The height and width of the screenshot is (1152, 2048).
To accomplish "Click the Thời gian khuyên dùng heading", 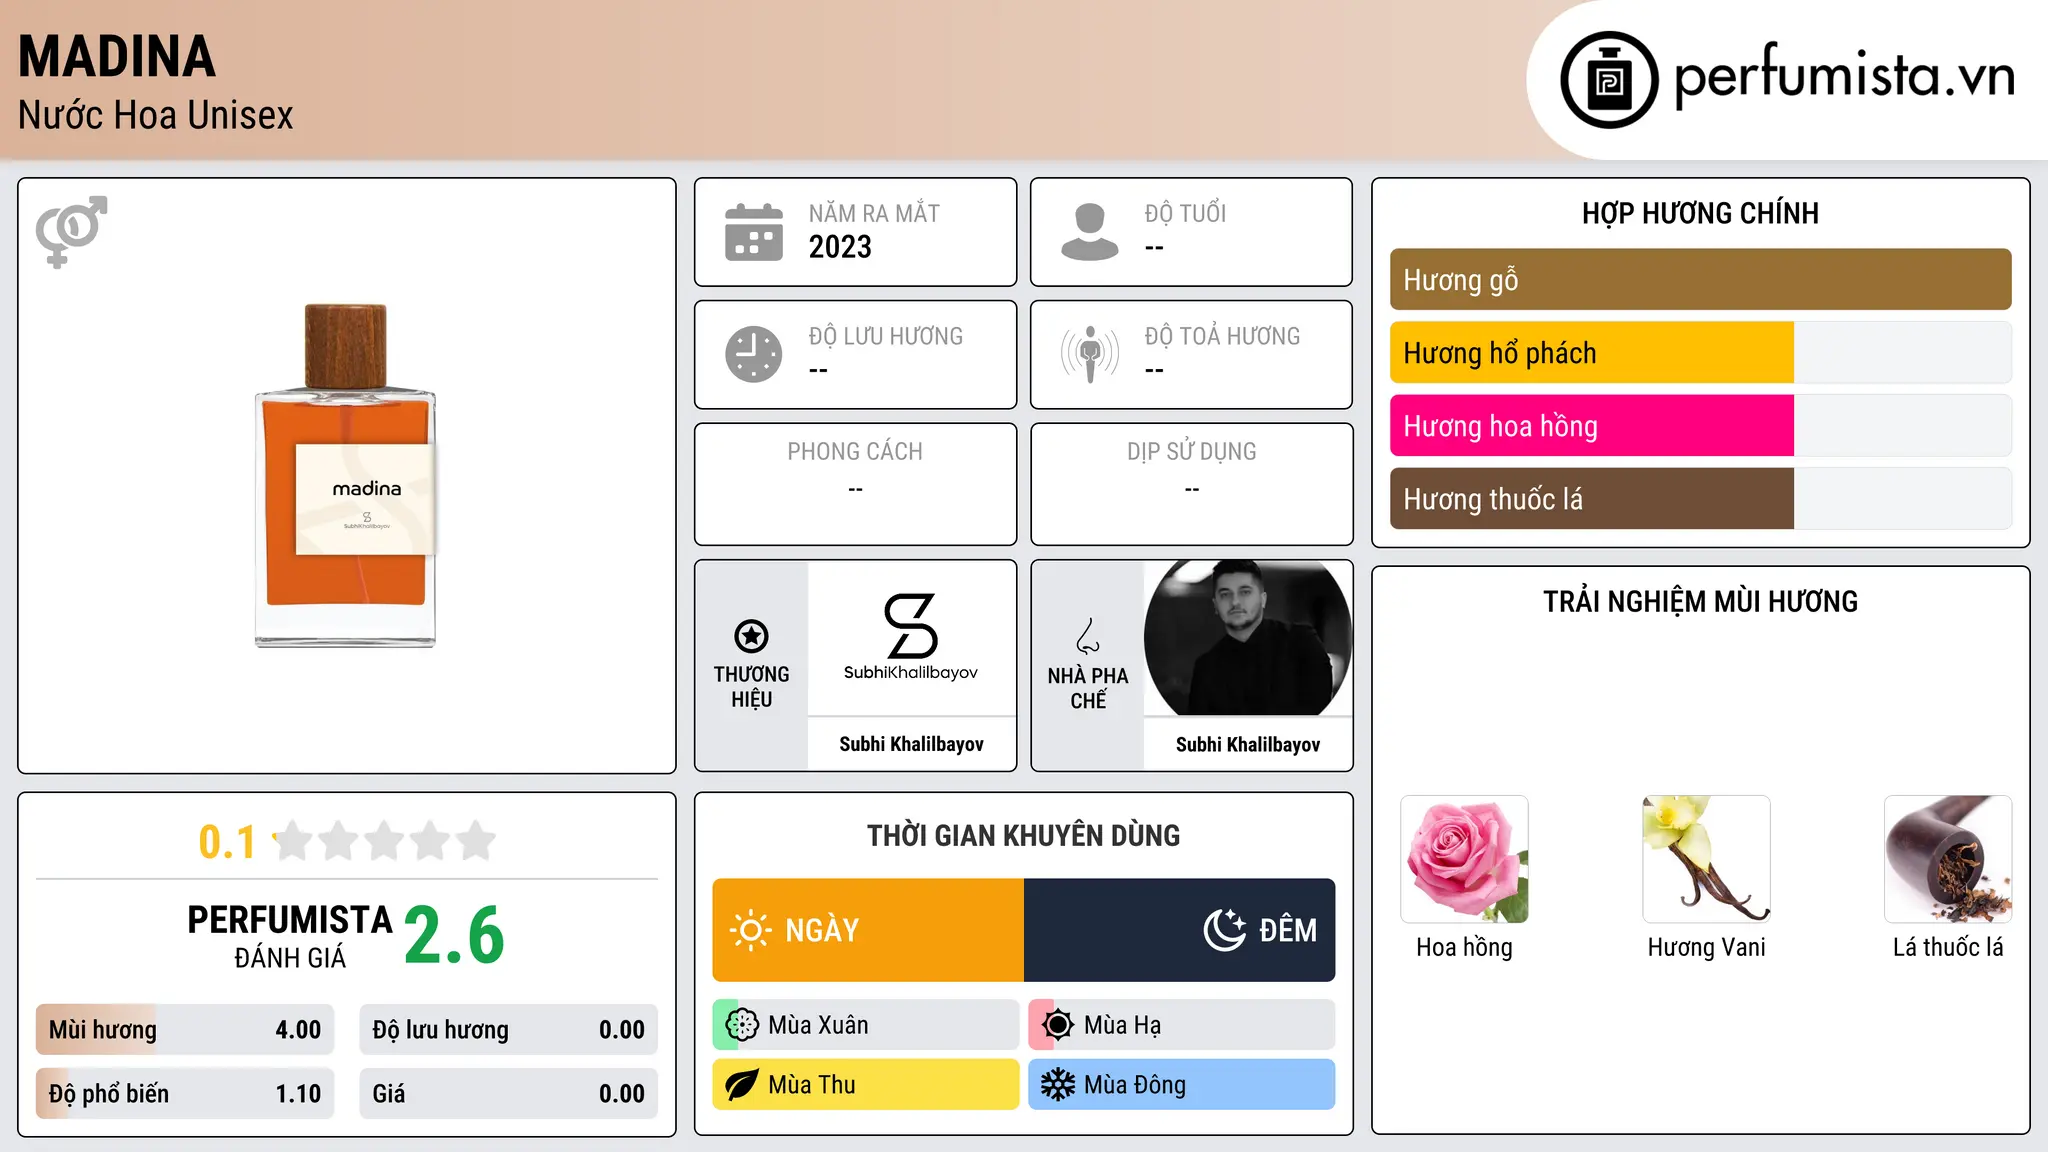I will click(1024, 836).
